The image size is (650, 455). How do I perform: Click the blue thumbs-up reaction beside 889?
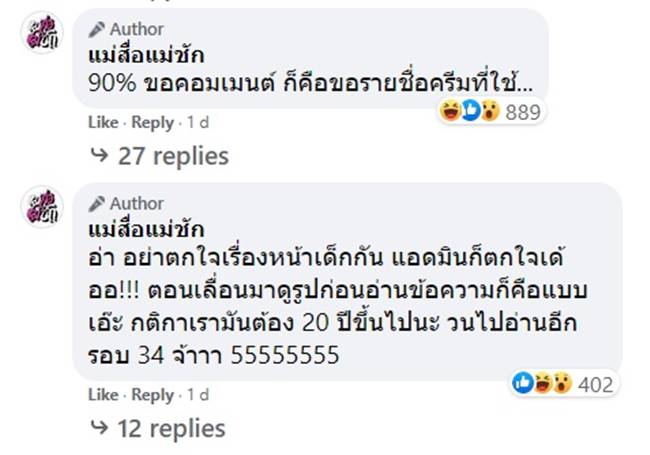point(470,112)
